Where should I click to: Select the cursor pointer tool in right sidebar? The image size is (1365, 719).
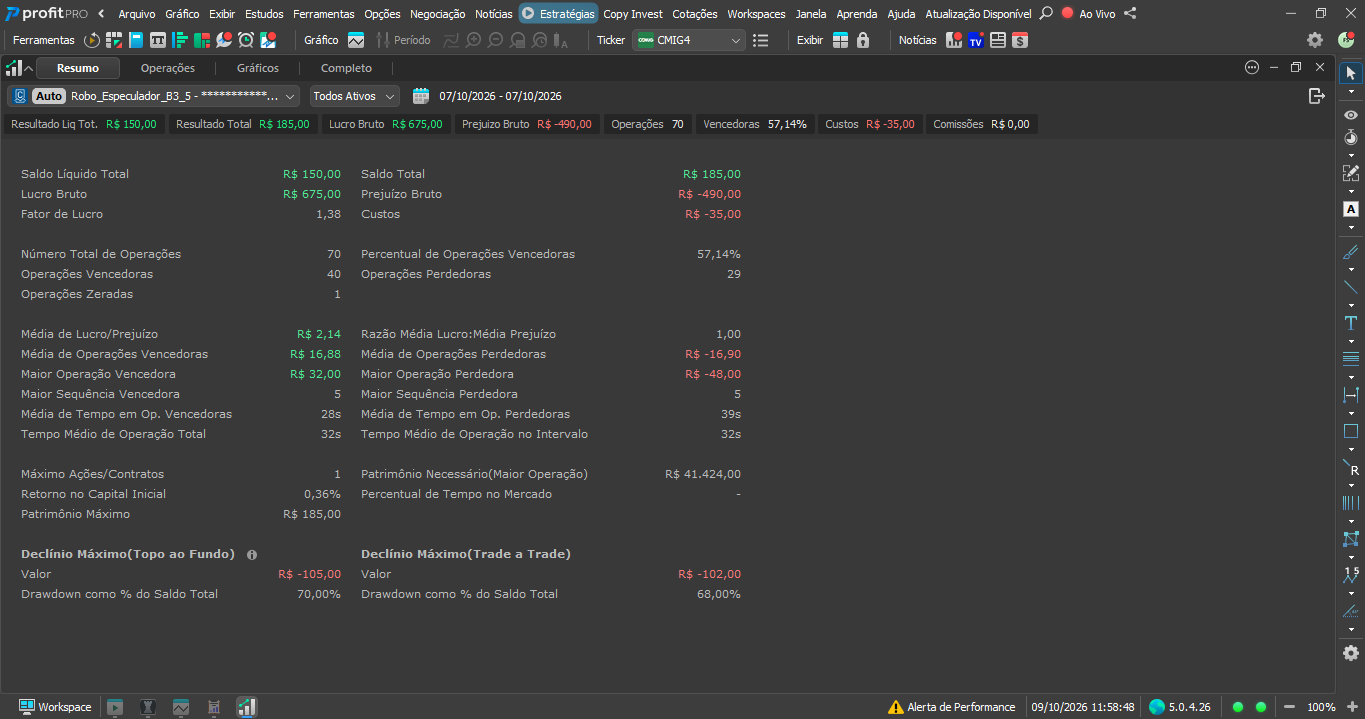click(1351, 73)
